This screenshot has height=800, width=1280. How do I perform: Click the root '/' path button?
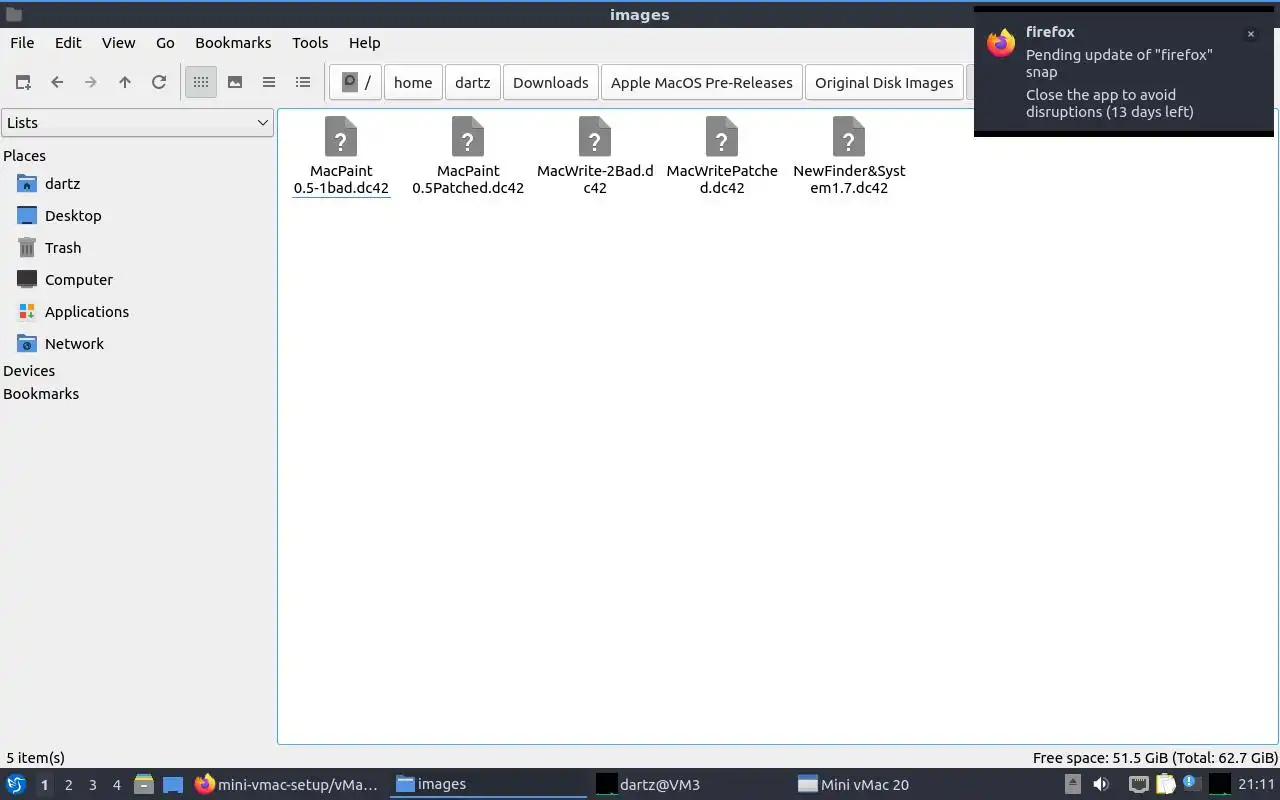[355, 83]
